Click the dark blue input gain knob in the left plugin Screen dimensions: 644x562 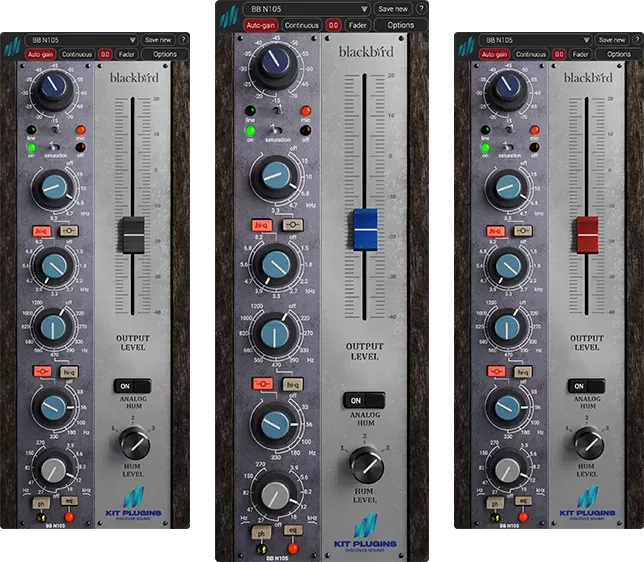[53, 88]
